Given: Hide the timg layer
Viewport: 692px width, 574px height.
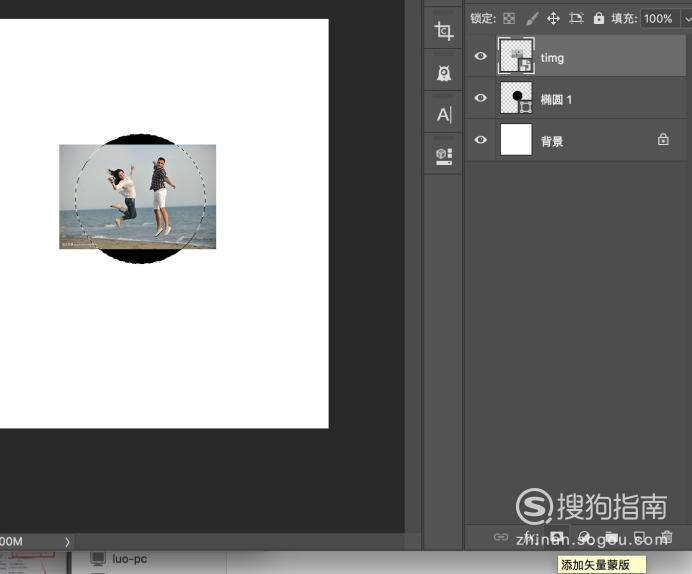Looking at the screenshot, I should (481, 56).
